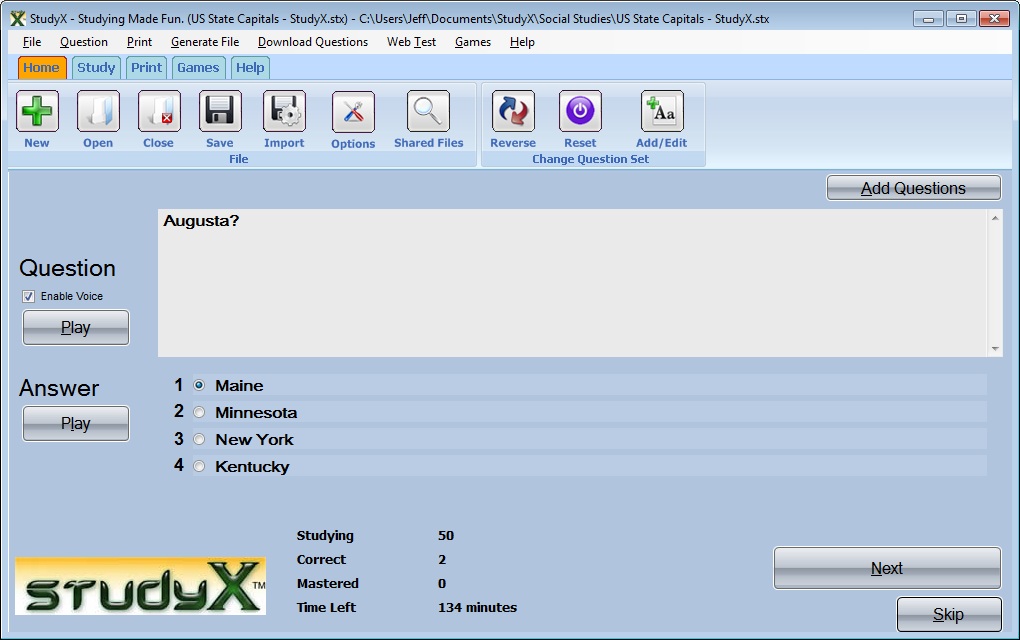Click the question text scrollbar down arrow

click(994, 348)
